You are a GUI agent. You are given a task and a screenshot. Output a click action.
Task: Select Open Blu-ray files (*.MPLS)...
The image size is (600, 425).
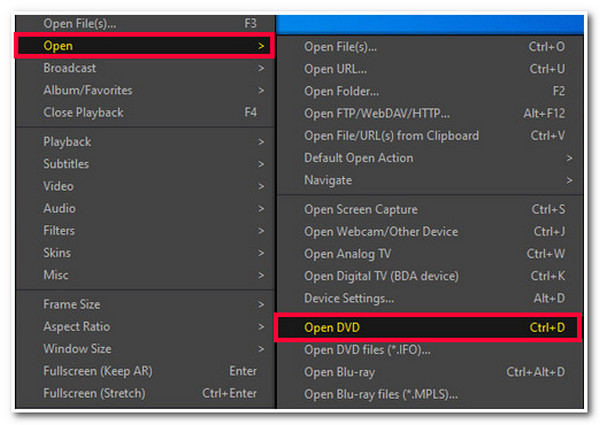click(429, 394)
